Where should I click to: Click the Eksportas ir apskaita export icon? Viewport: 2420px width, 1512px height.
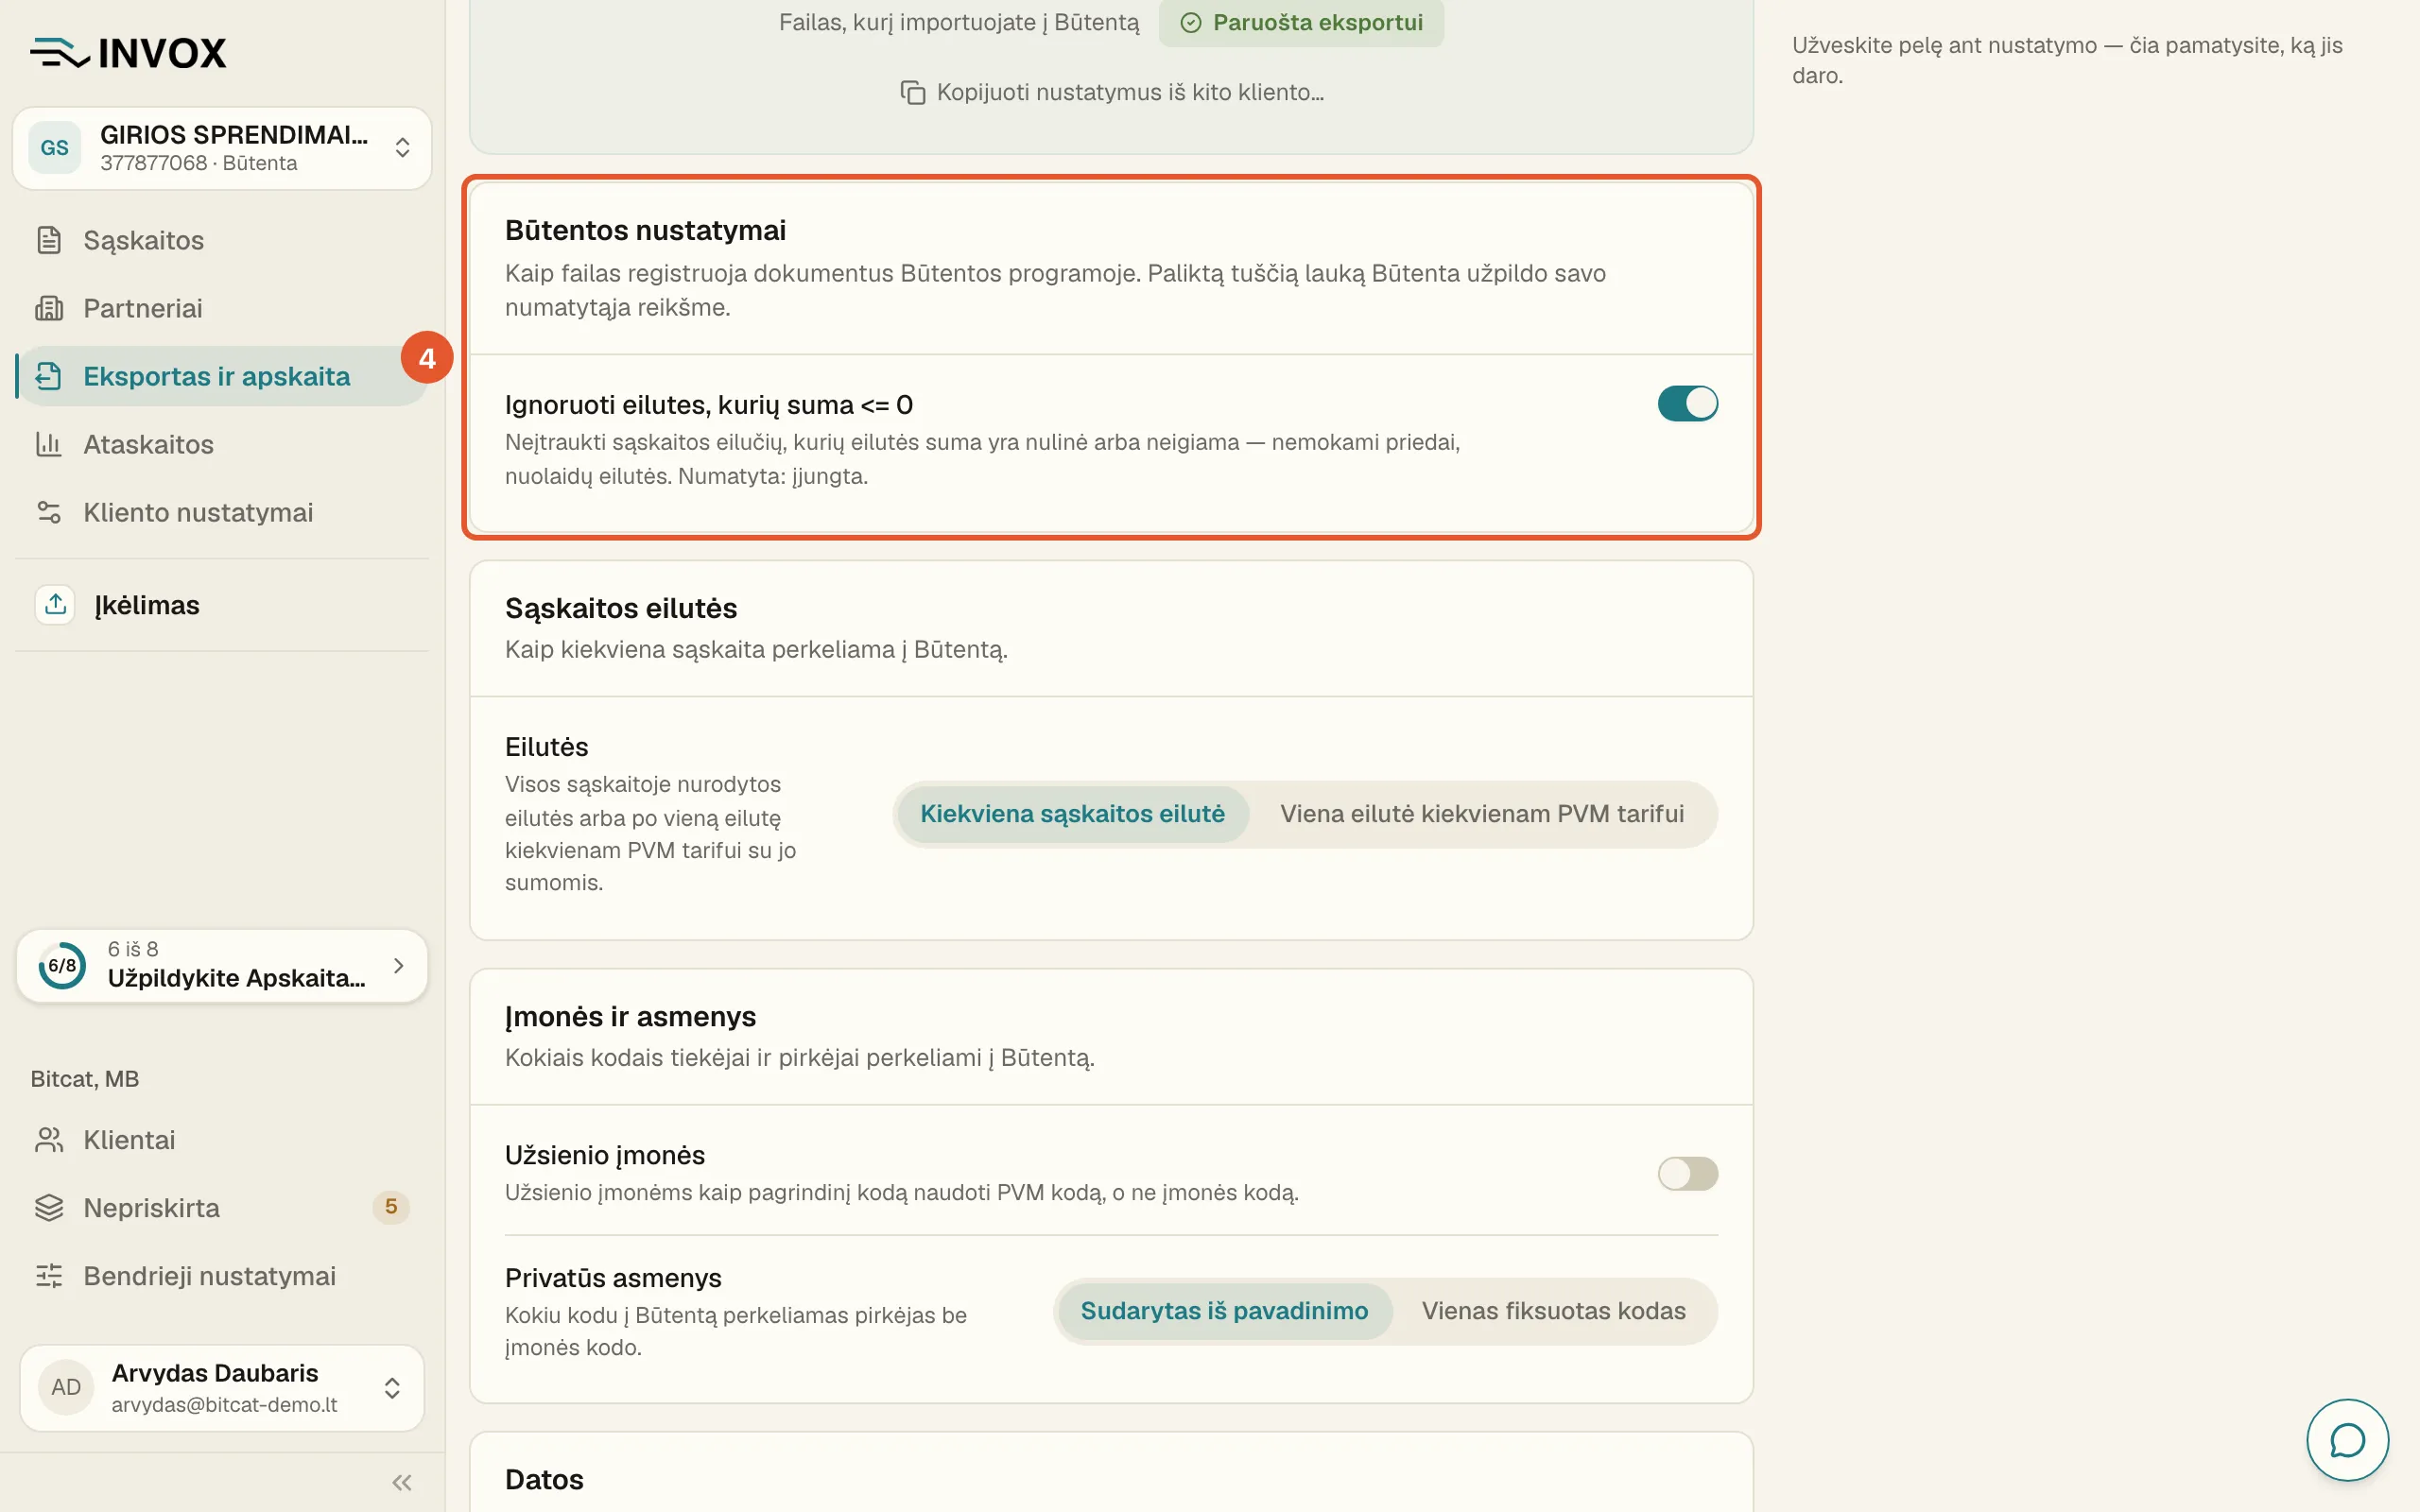(49, 376)
